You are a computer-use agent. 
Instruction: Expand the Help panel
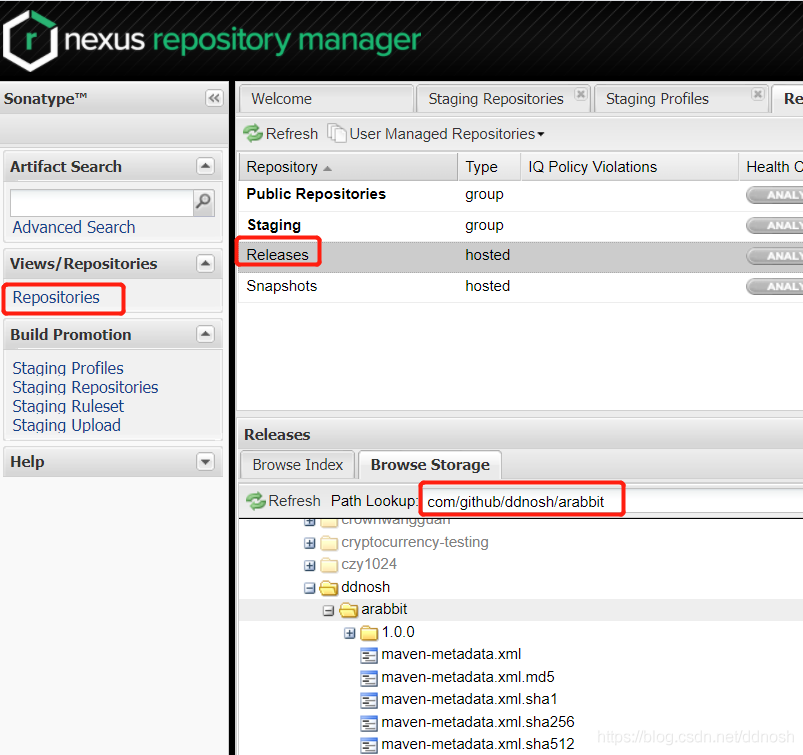205,462
